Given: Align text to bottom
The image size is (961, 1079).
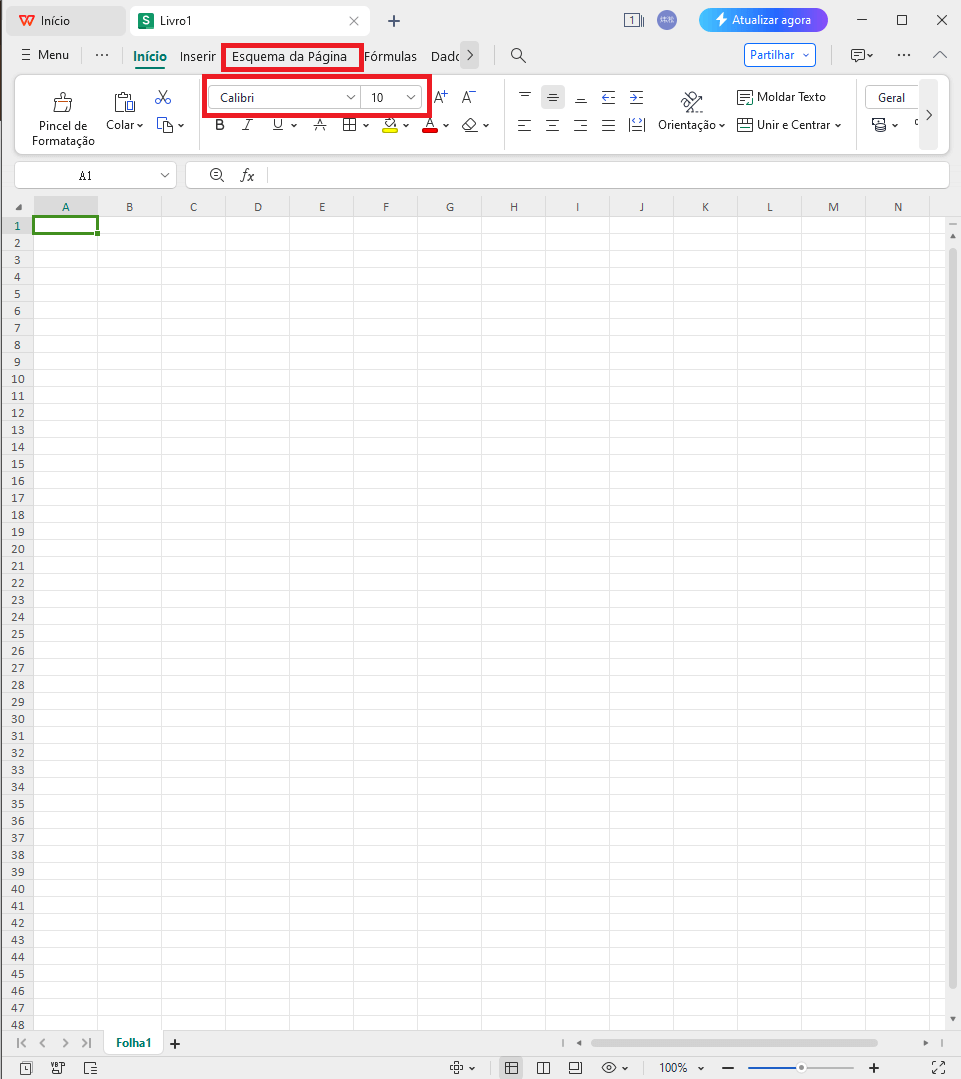Looking at the screenshot, I should [x=581, y=98].
